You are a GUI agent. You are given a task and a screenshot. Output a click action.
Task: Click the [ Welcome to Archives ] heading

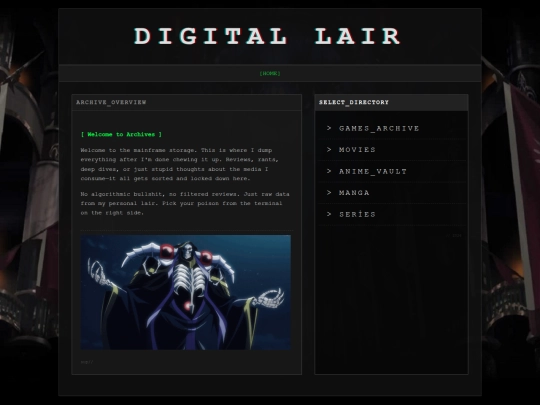pyautogui.click(x=121, y=134)
